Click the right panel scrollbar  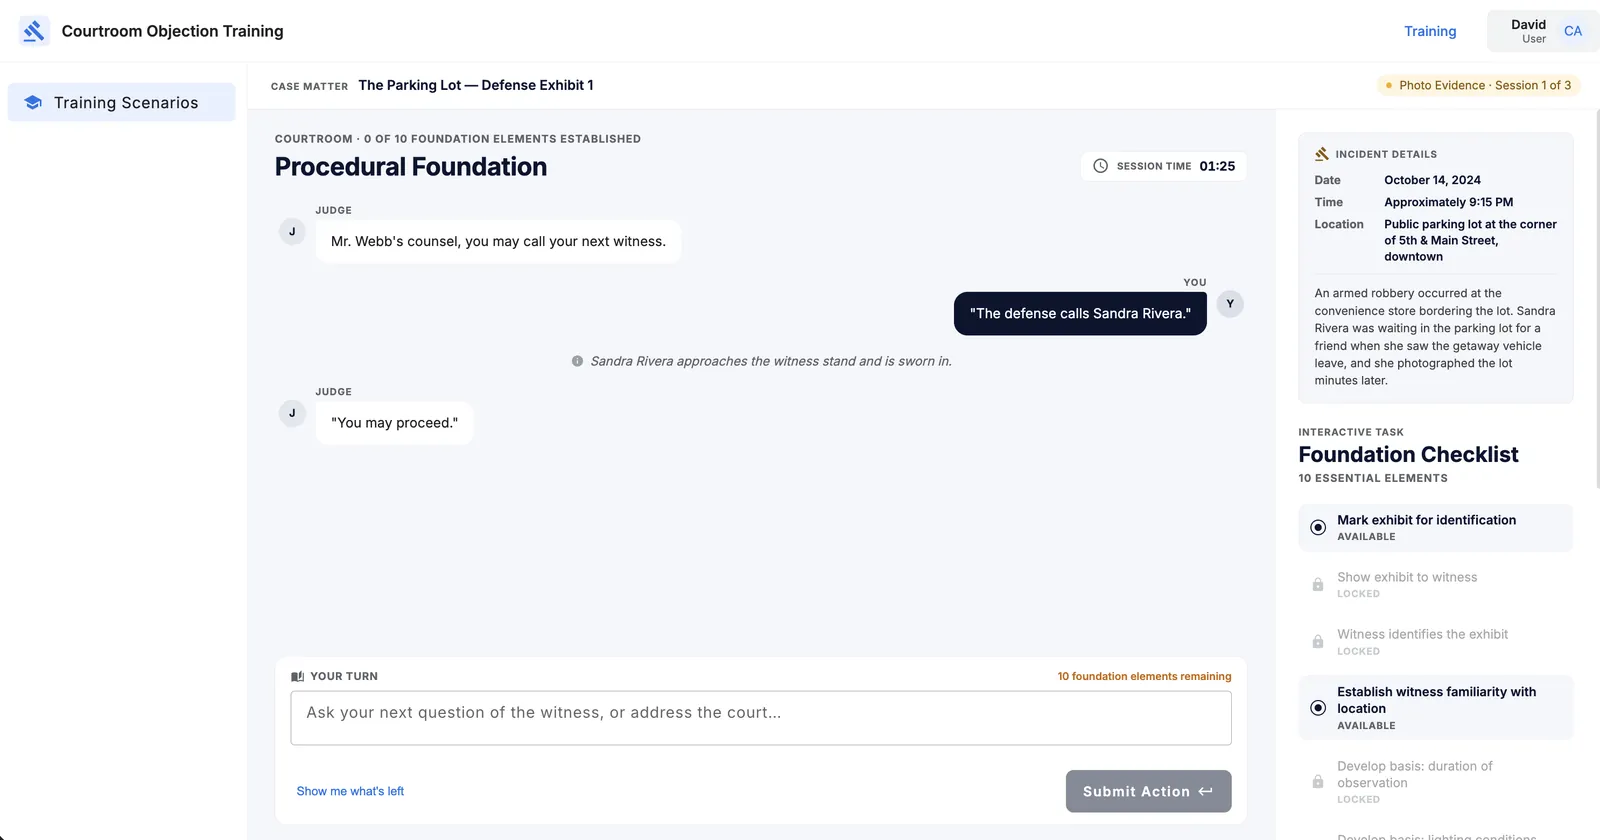click(x=1596, y=300)
